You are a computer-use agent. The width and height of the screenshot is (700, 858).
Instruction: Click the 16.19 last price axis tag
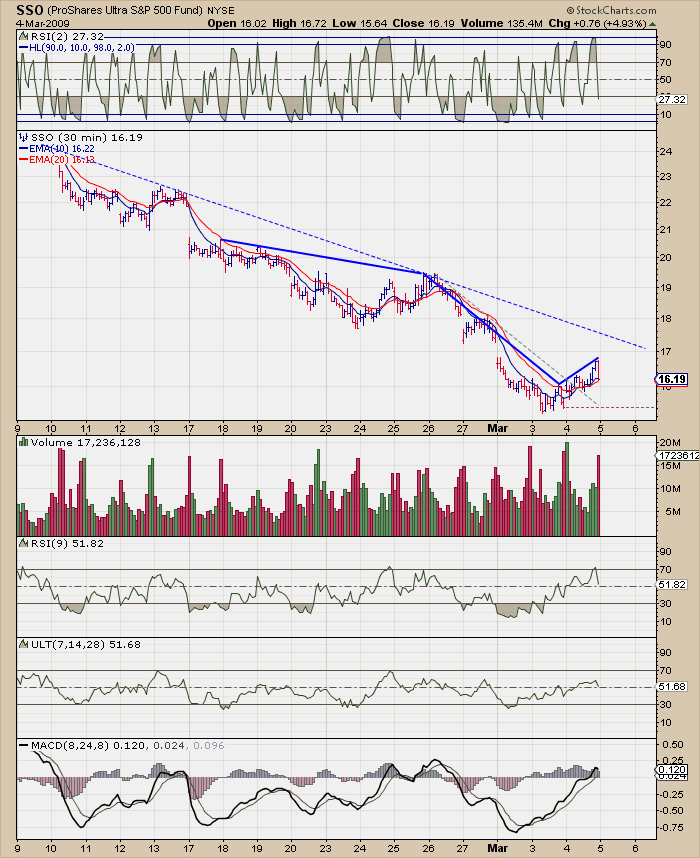(672, 379)
